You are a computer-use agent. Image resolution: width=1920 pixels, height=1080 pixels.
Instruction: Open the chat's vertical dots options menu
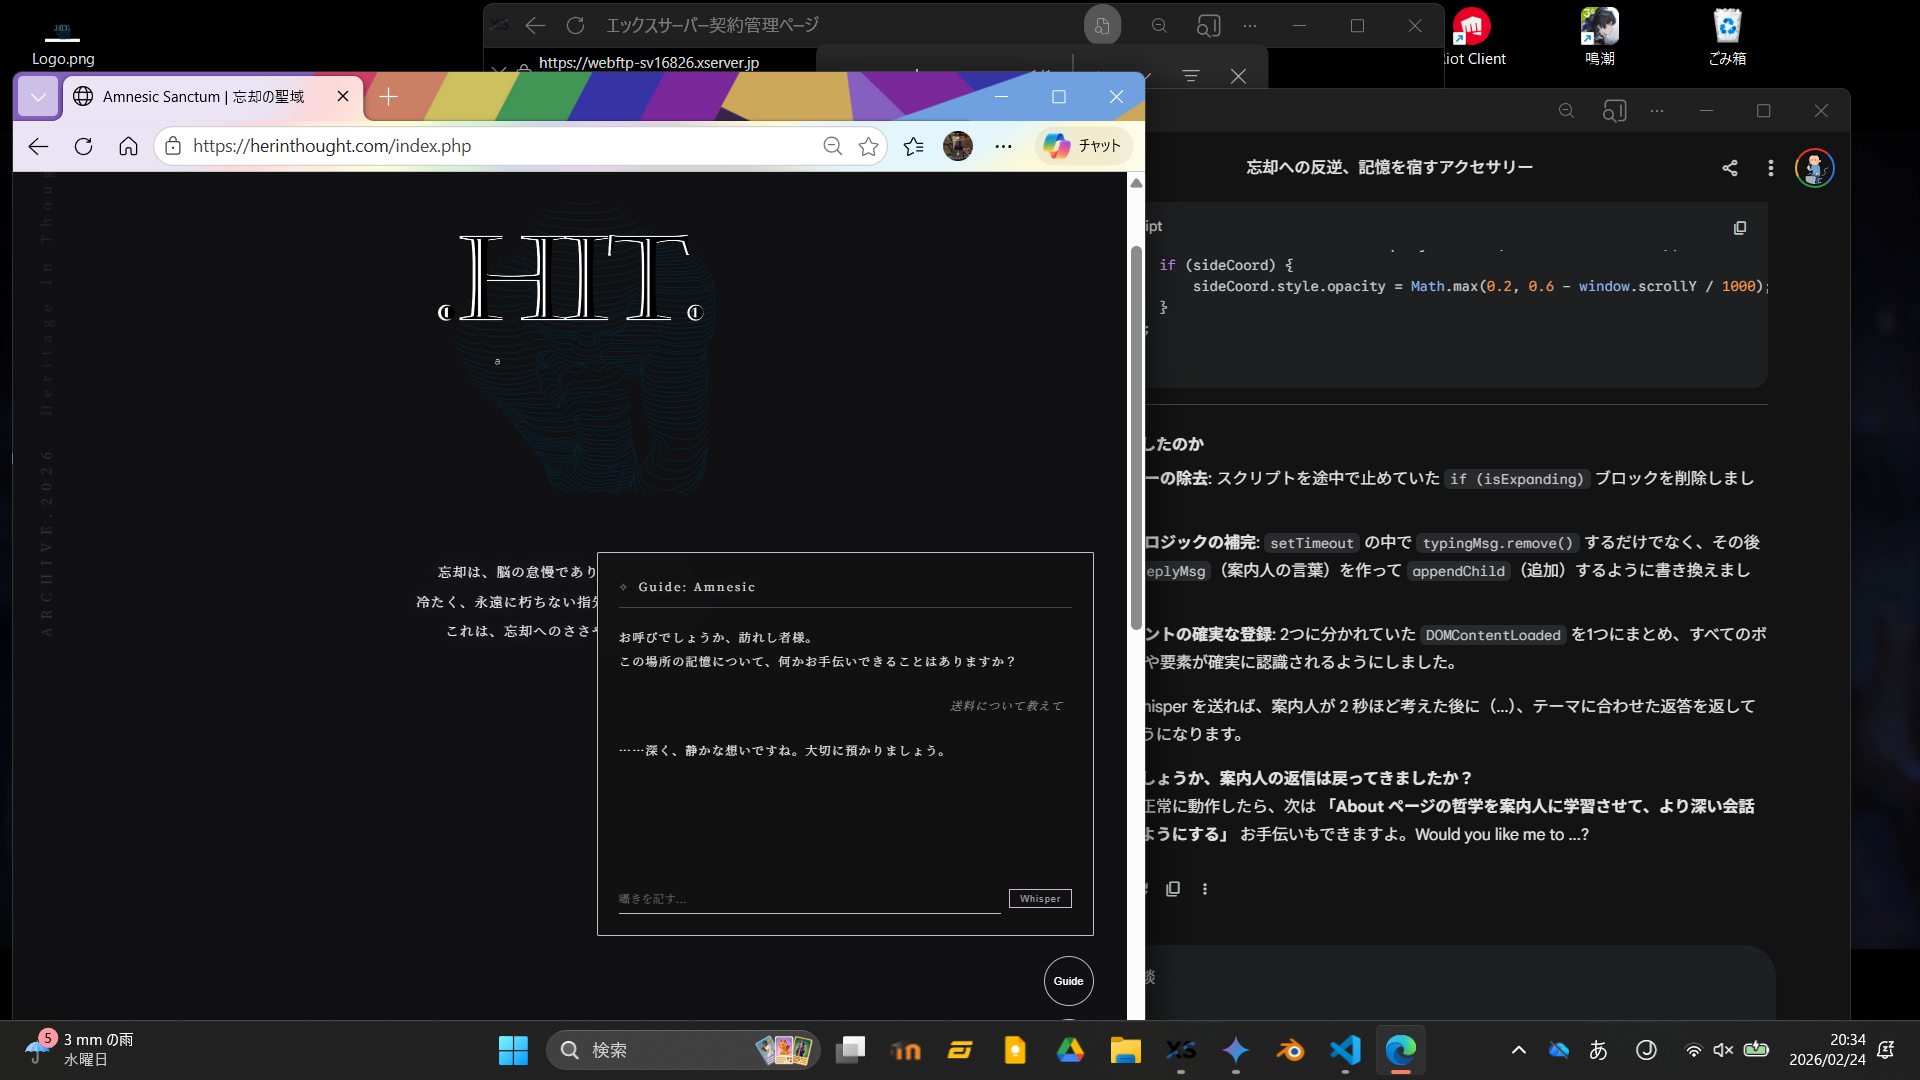click(x=1770, y=168)
